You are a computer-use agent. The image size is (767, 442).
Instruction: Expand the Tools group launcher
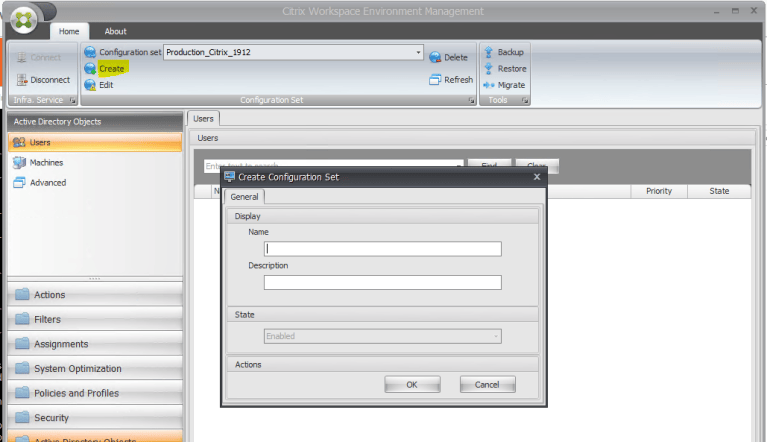525,100
